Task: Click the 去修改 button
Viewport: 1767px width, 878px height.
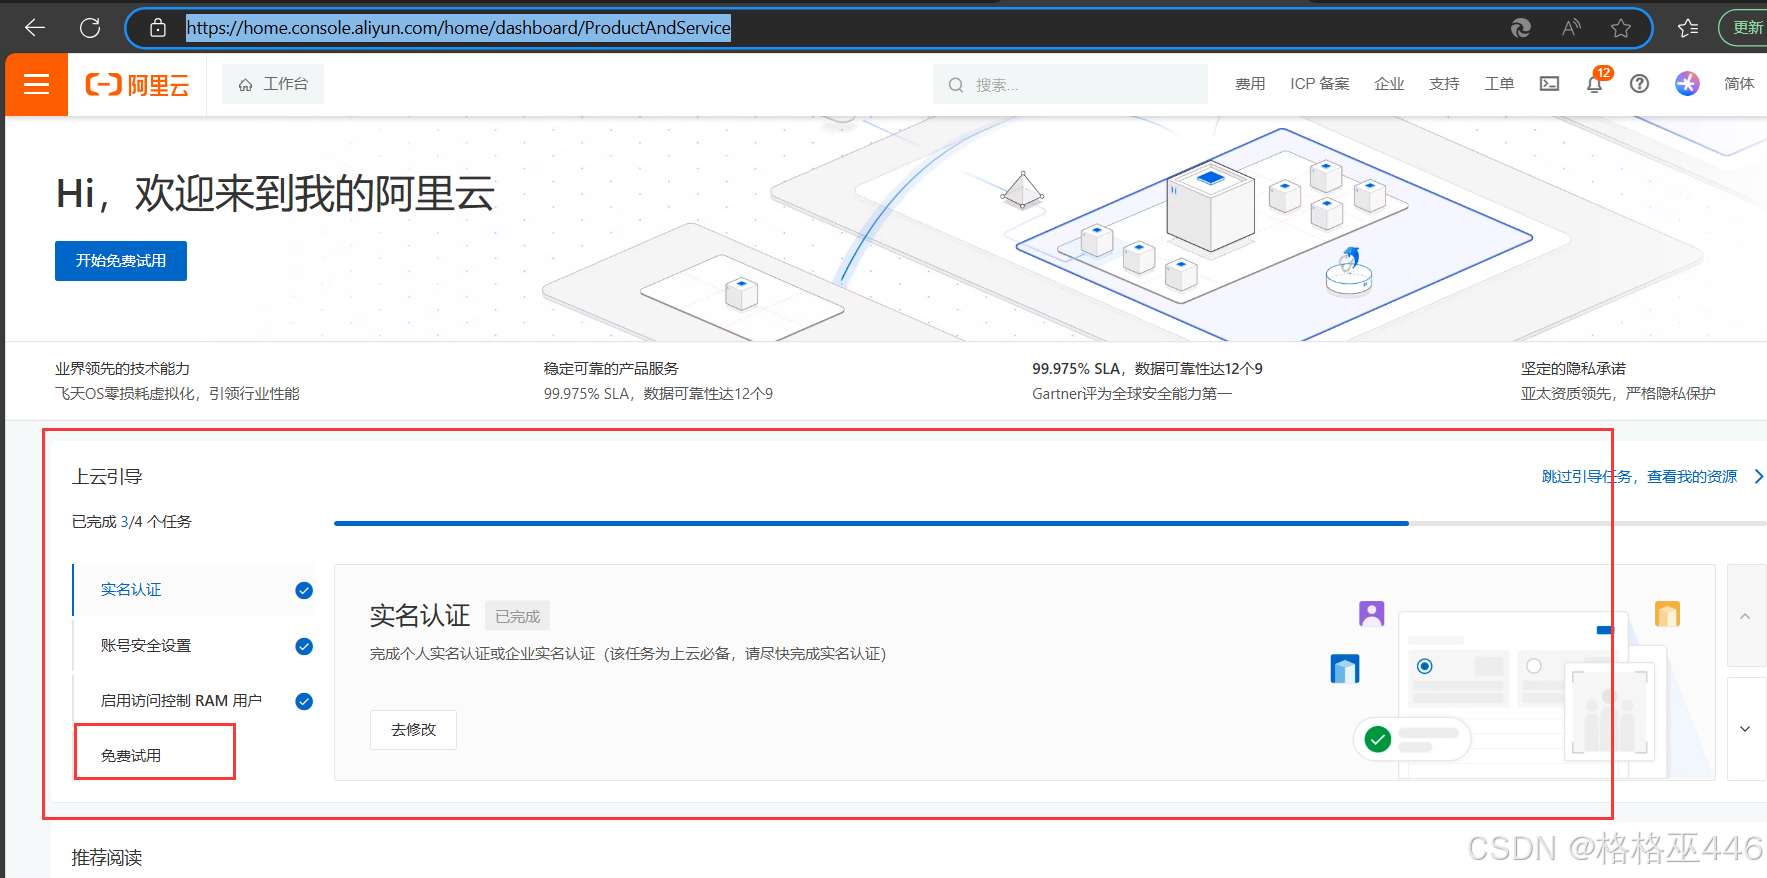Action: pyautogui.click(x=413, y=730)
